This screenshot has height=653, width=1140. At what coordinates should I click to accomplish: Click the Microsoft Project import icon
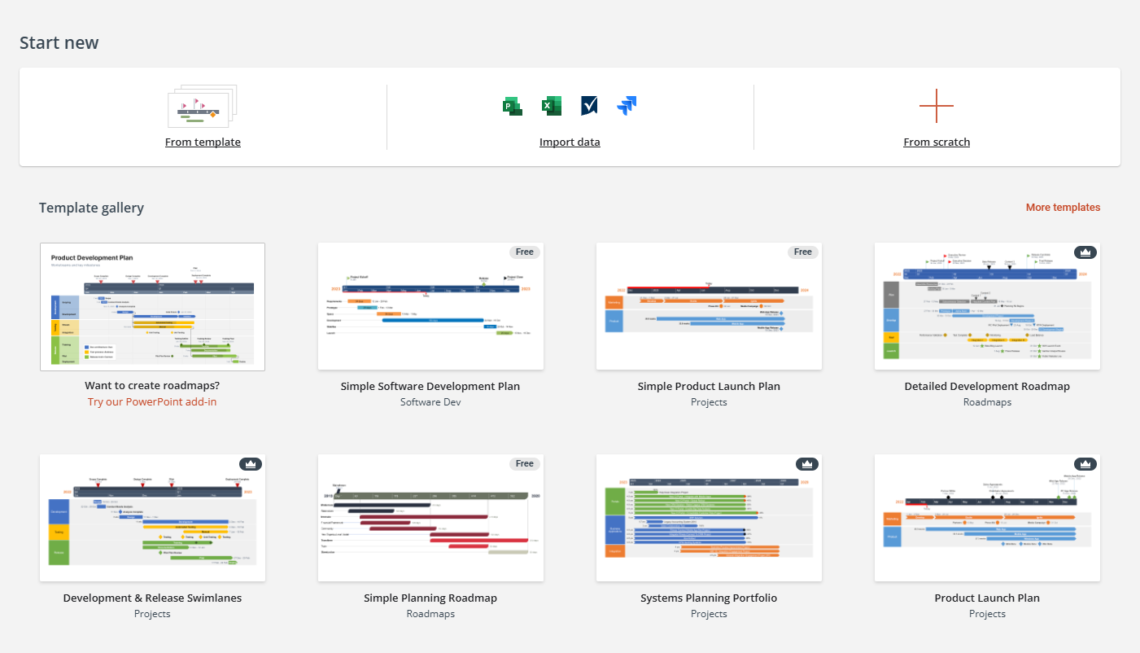tap(513, 106)
